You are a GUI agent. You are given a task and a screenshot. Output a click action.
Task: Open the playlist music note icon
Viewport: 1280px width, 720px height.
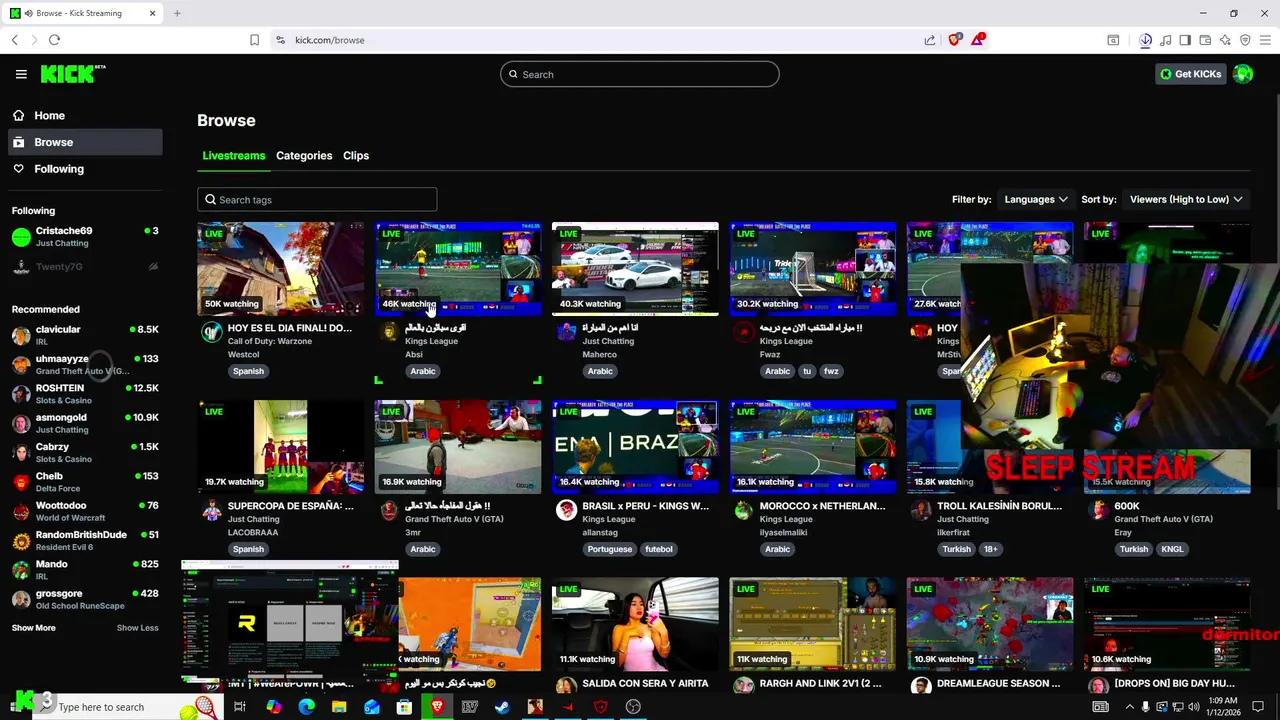[1166, 40]
